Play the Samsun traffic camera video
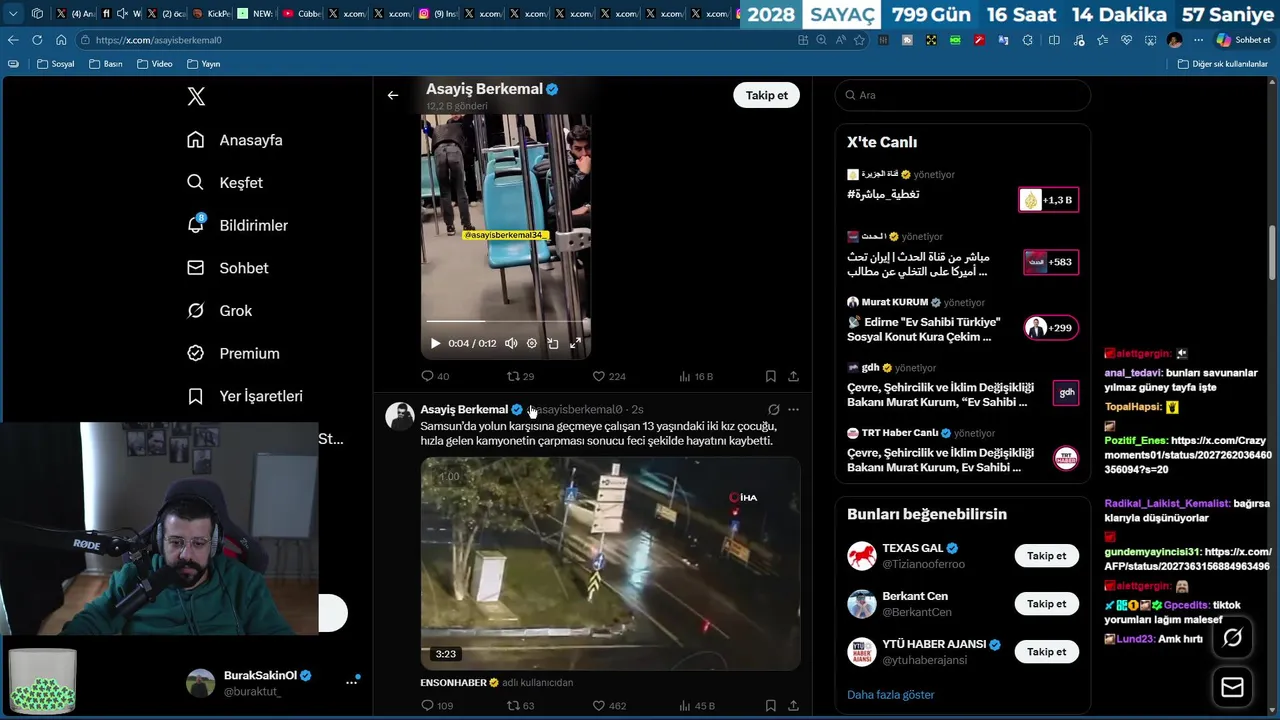This screenshot has height=720, width=1280. point(610,563)
